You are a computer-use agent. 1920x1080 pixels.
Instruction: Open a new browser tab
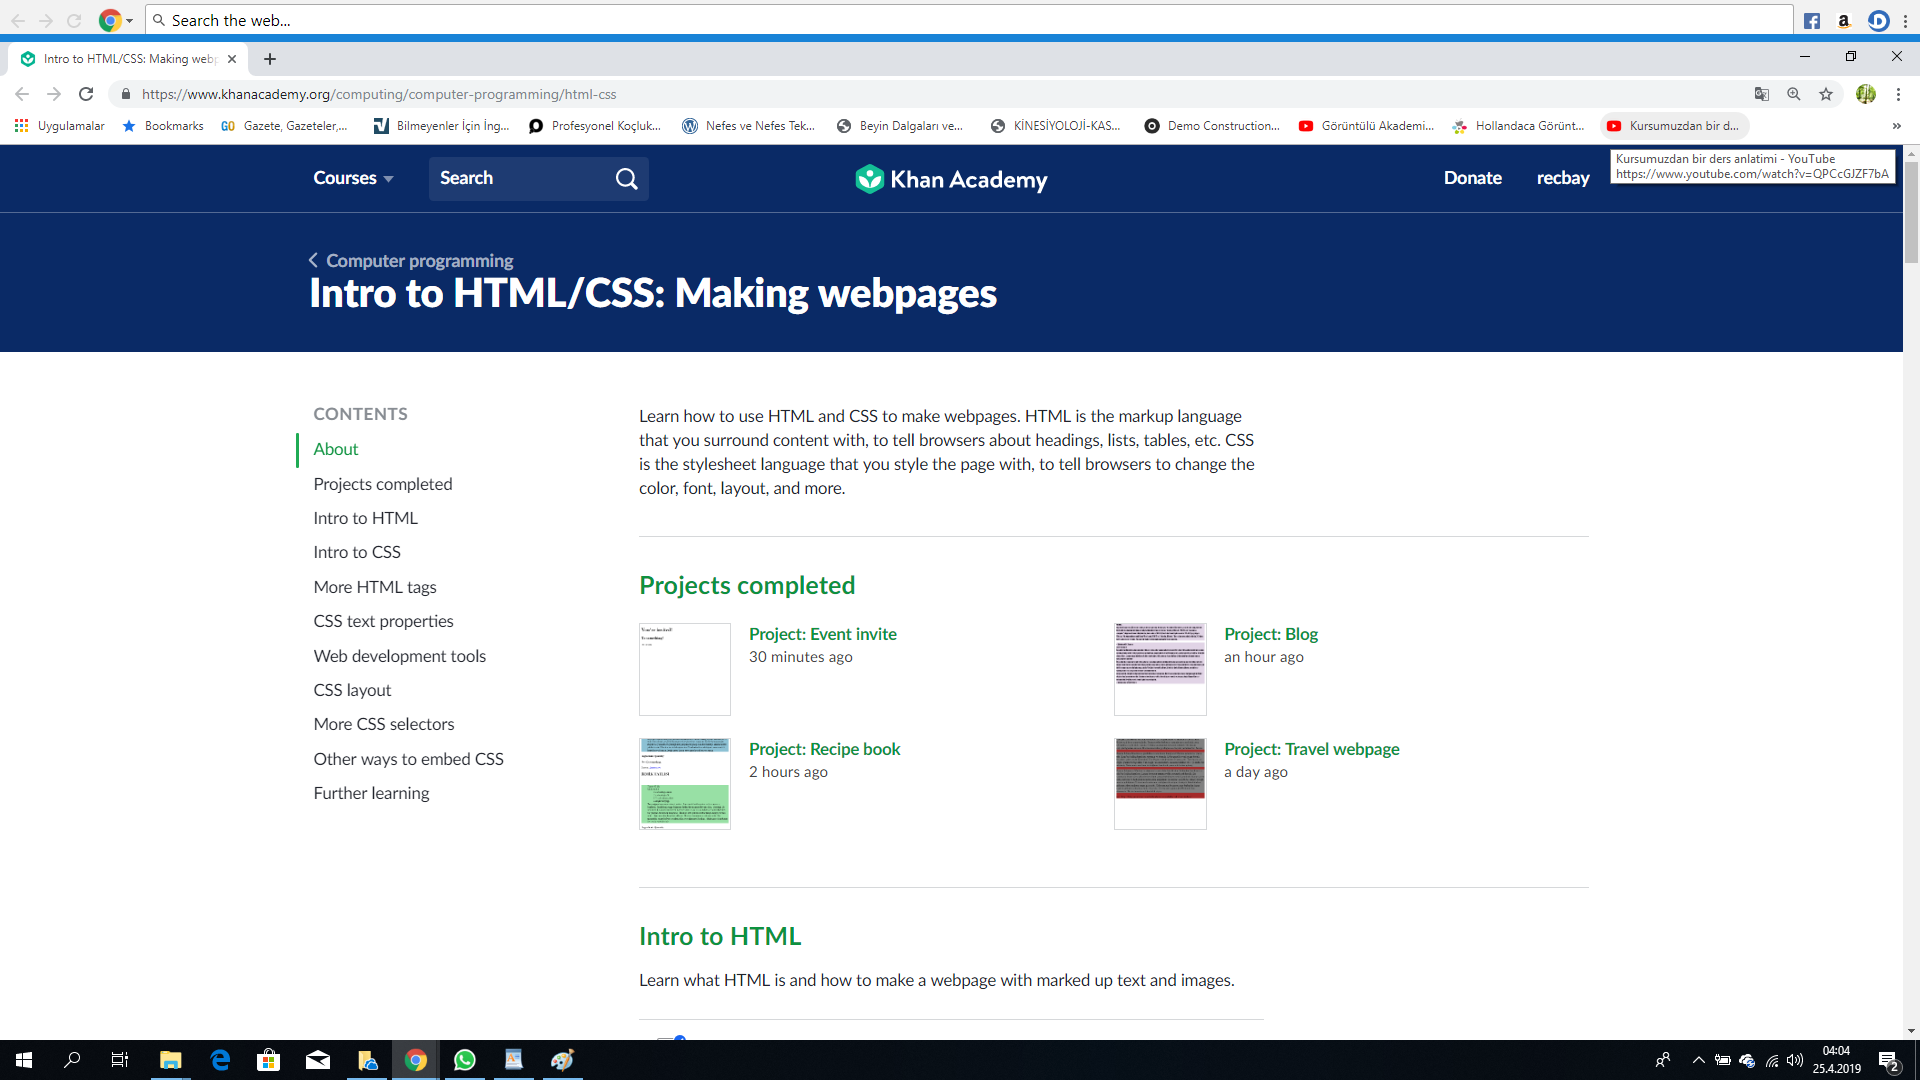pyautogui.click(x=270, y=59)
